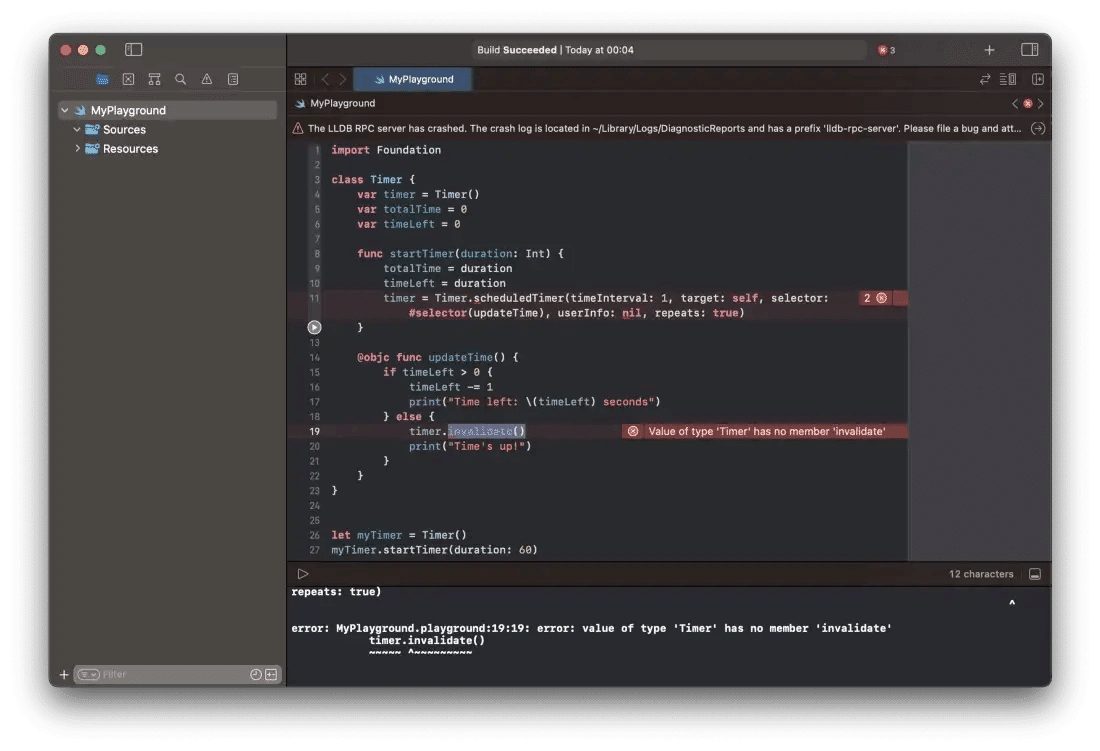Click 'import Foundation' on line 1
The image size is (1100, 751).
[386, 150]
